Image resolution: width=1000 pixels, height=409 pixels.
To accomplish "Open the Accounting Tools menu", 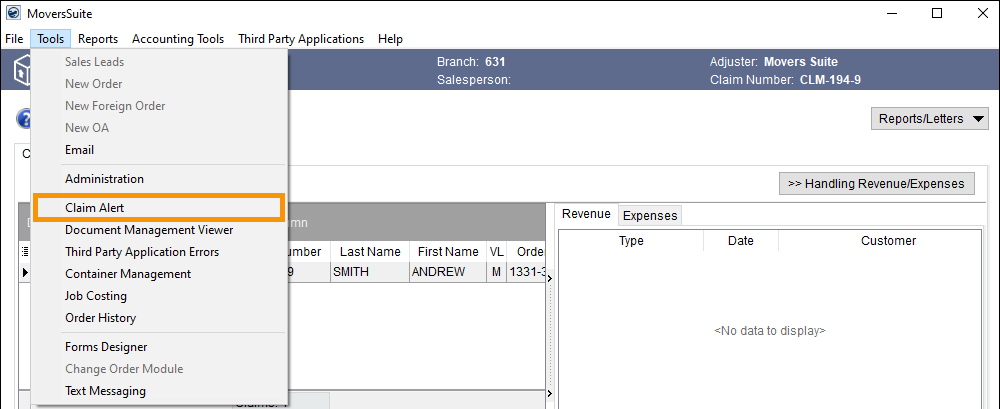I will point(178,39).
